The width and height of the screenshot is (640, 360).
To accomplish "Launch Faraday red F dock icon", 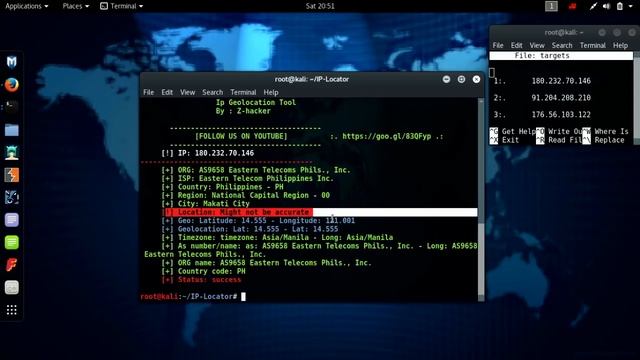I will click(11, 265).
